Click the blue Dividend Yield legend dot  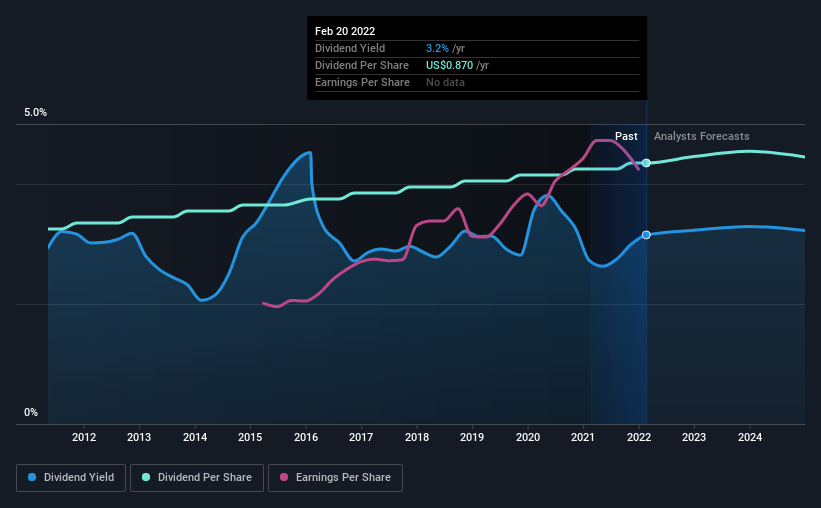tap(32, 477)
